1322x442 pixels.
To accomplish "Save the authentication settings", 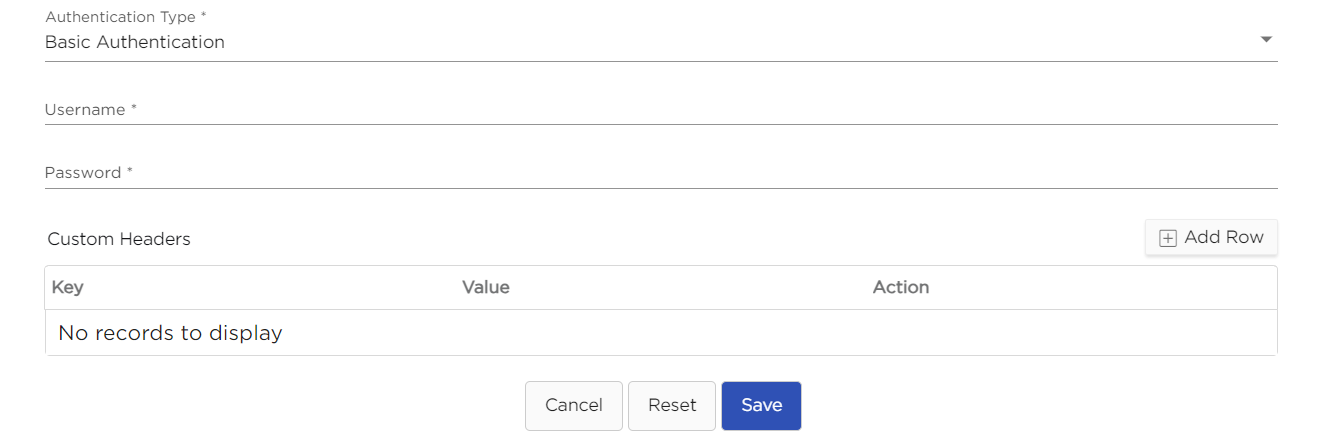I will point(761,405).
